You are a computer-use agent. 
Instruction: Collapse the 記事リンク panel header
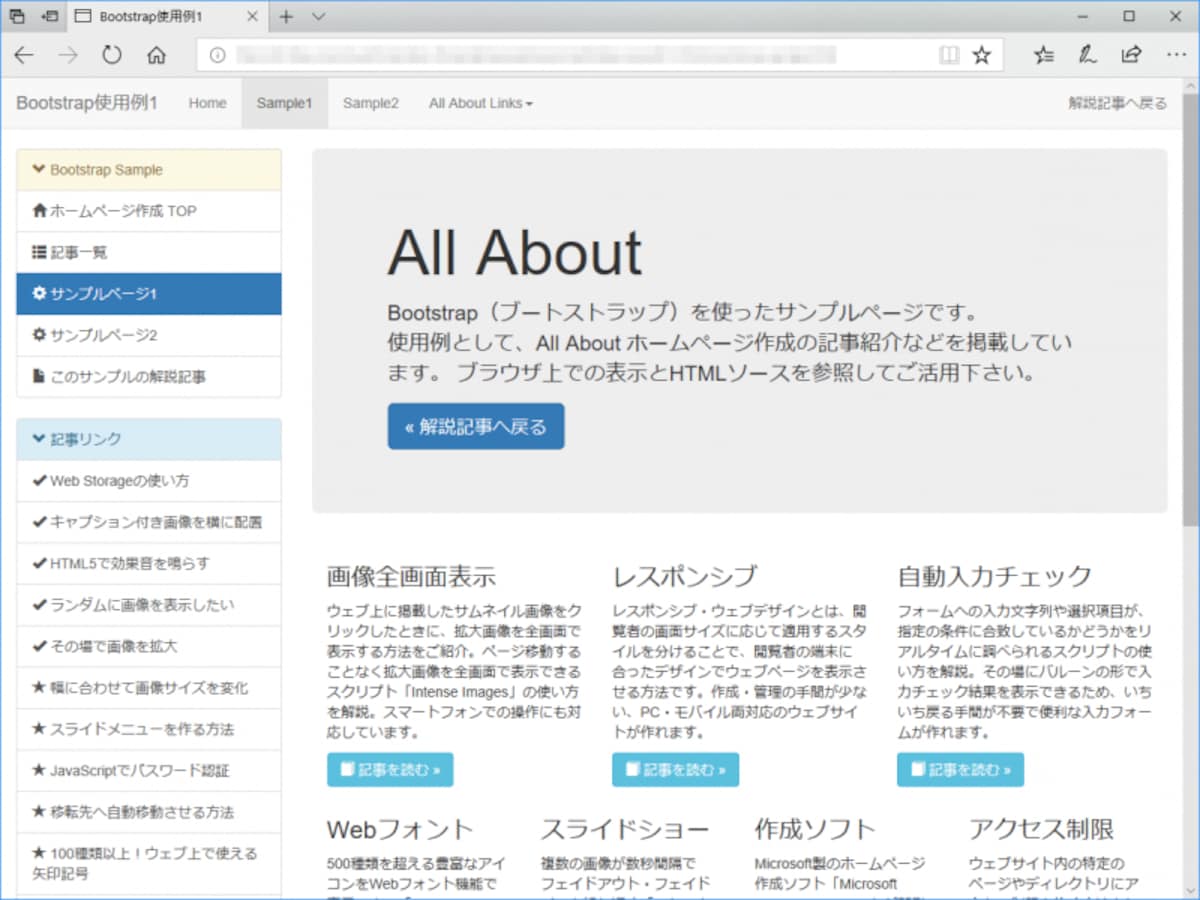(149, 439)
